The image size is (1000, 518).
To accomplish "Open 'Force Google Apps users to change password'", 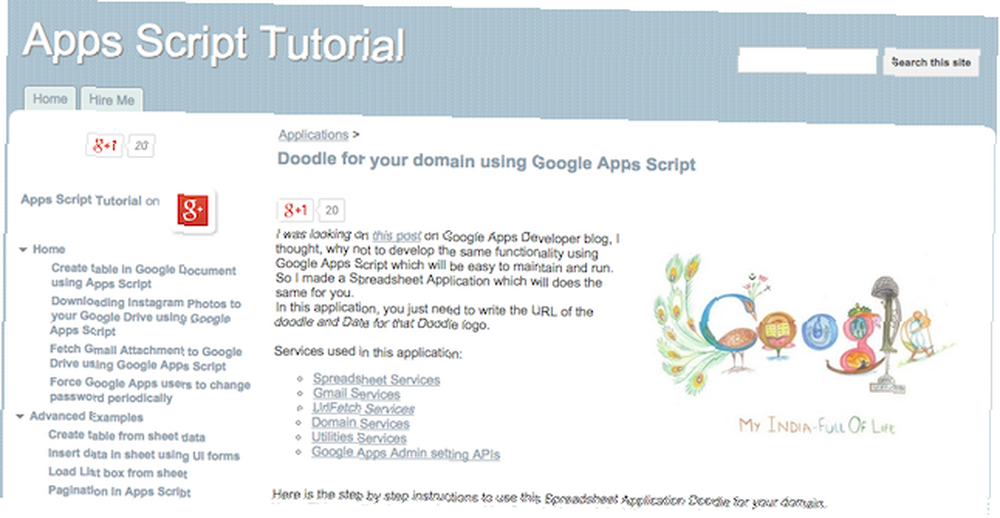I will (x=150, y=390).
